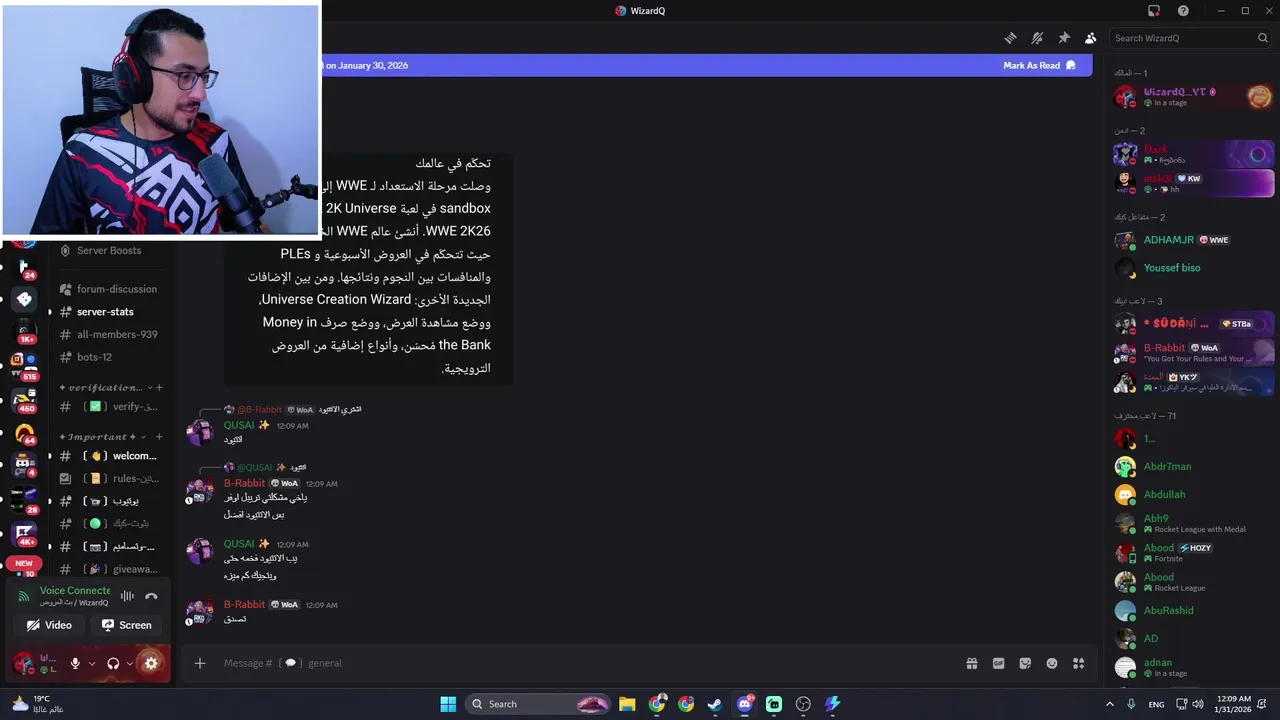The height and width of the screenshot is (720, 1280).
Task: Open Youssef biso member profile
Action: coord(1193,268)
